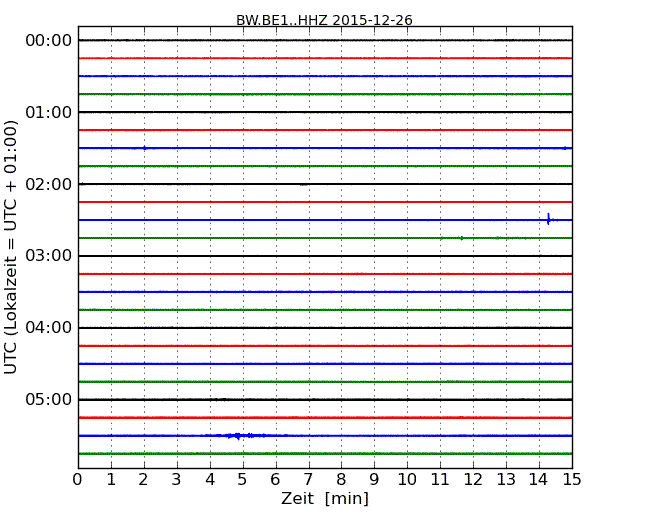Click the x-axis tick label 14
The image size is (650, 520).
tap(539, 480)
